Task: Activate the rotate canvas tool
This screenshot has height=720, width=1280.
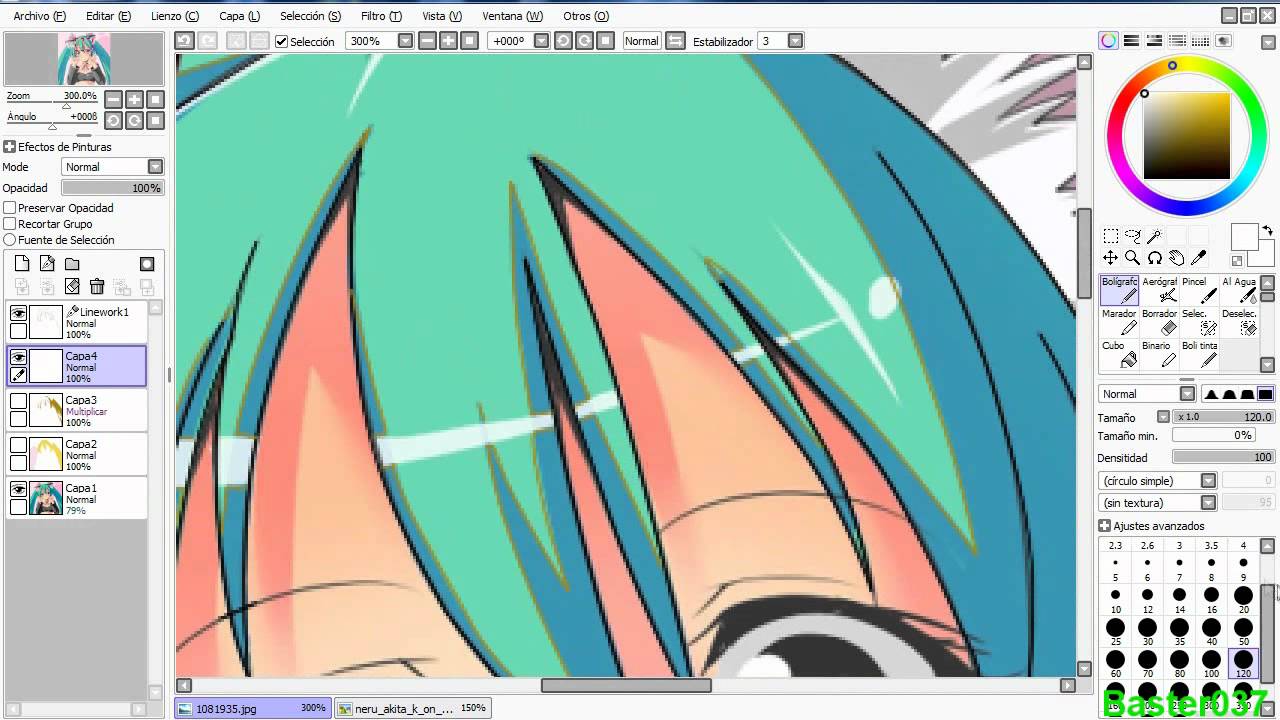Action: pos(1155,258)
